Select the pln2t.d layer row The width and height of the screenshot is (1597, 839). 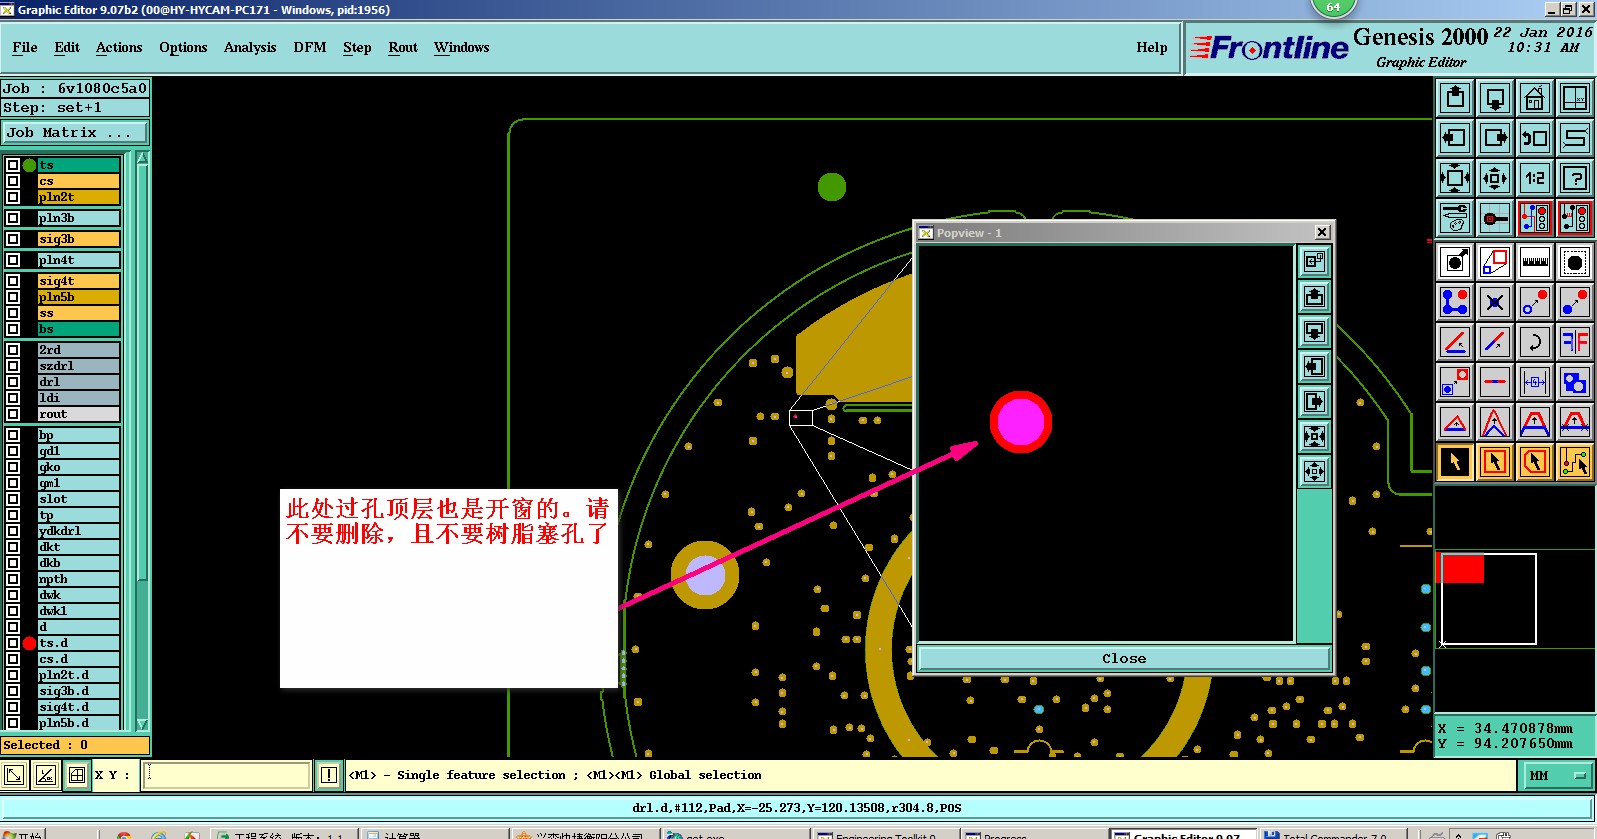click(x=79, y=675)
